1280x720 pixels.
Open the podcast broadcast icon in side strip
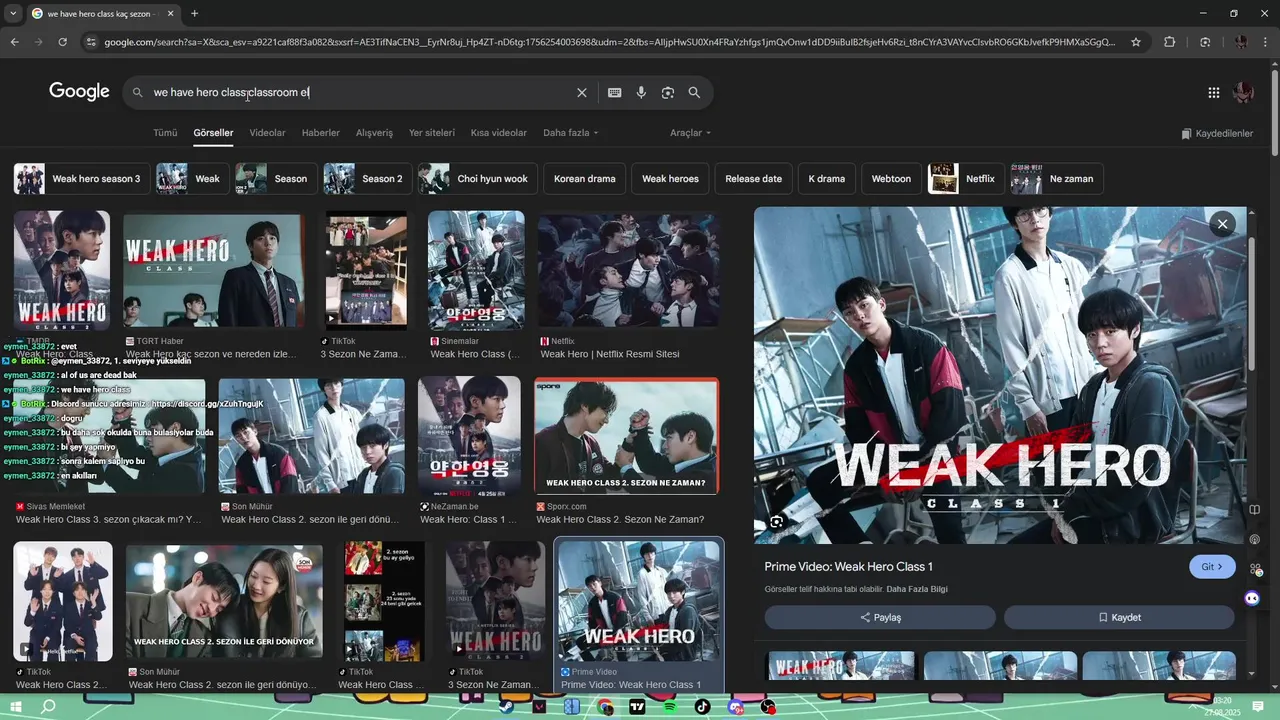click(1254, 540)
